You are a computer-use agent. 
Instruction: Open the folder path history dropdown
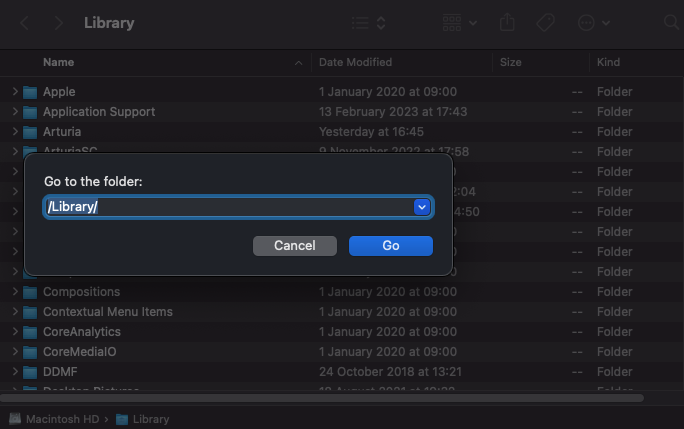point(422,207)
